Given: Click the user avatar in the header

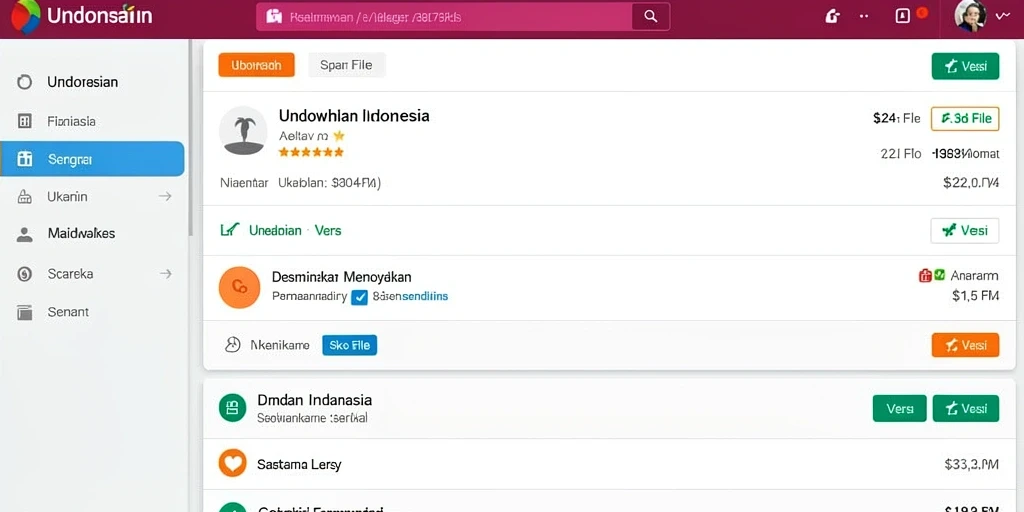Looking at the screenshot, I should pyautogui.click(x=970, y=16).
